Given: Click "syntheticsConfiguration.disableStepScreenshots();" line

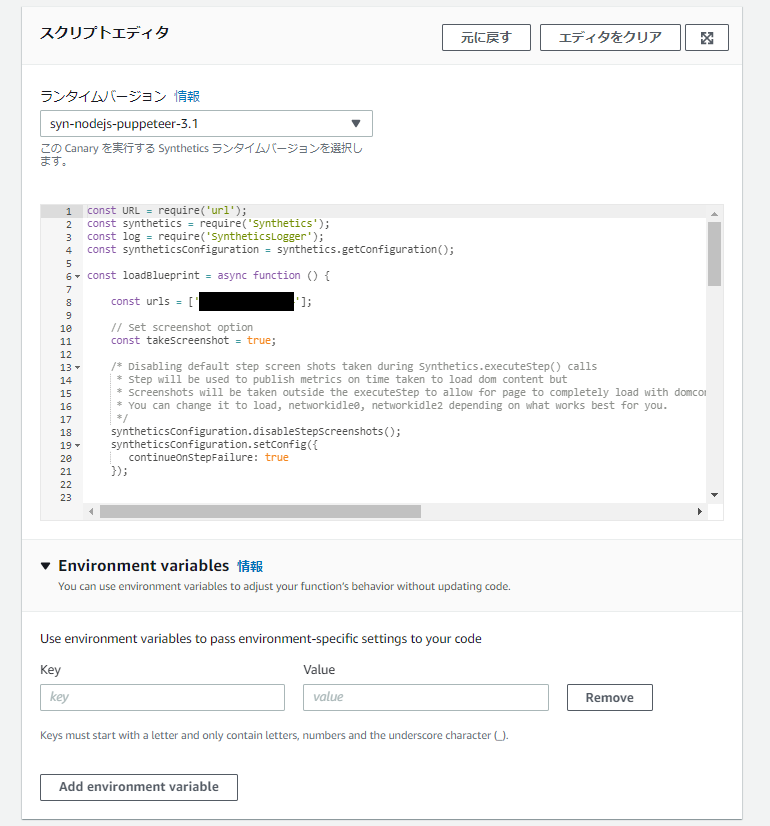Looking at the screenshot, I should pyautogui.click(x=256, y=431).
